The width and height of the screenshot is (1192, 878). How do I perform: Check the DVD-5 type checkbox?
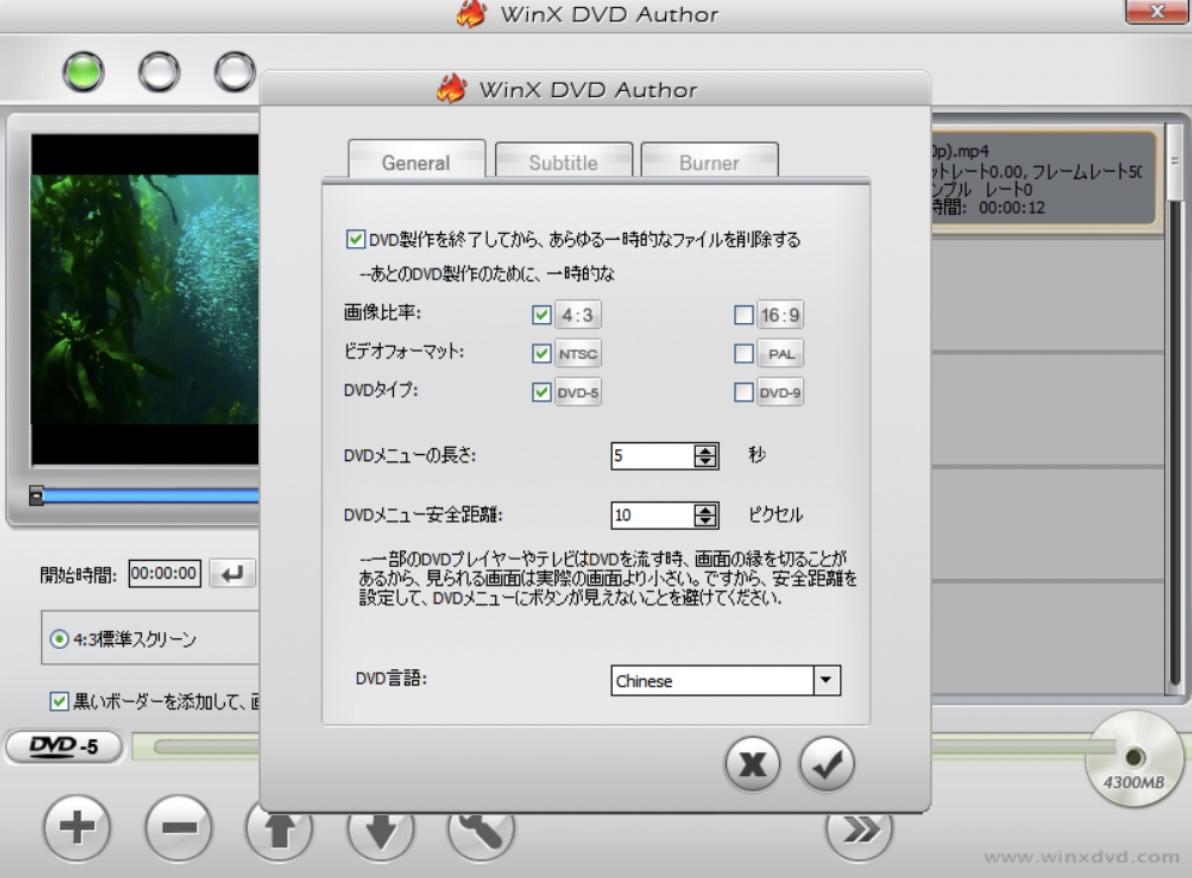pos(541,392)
